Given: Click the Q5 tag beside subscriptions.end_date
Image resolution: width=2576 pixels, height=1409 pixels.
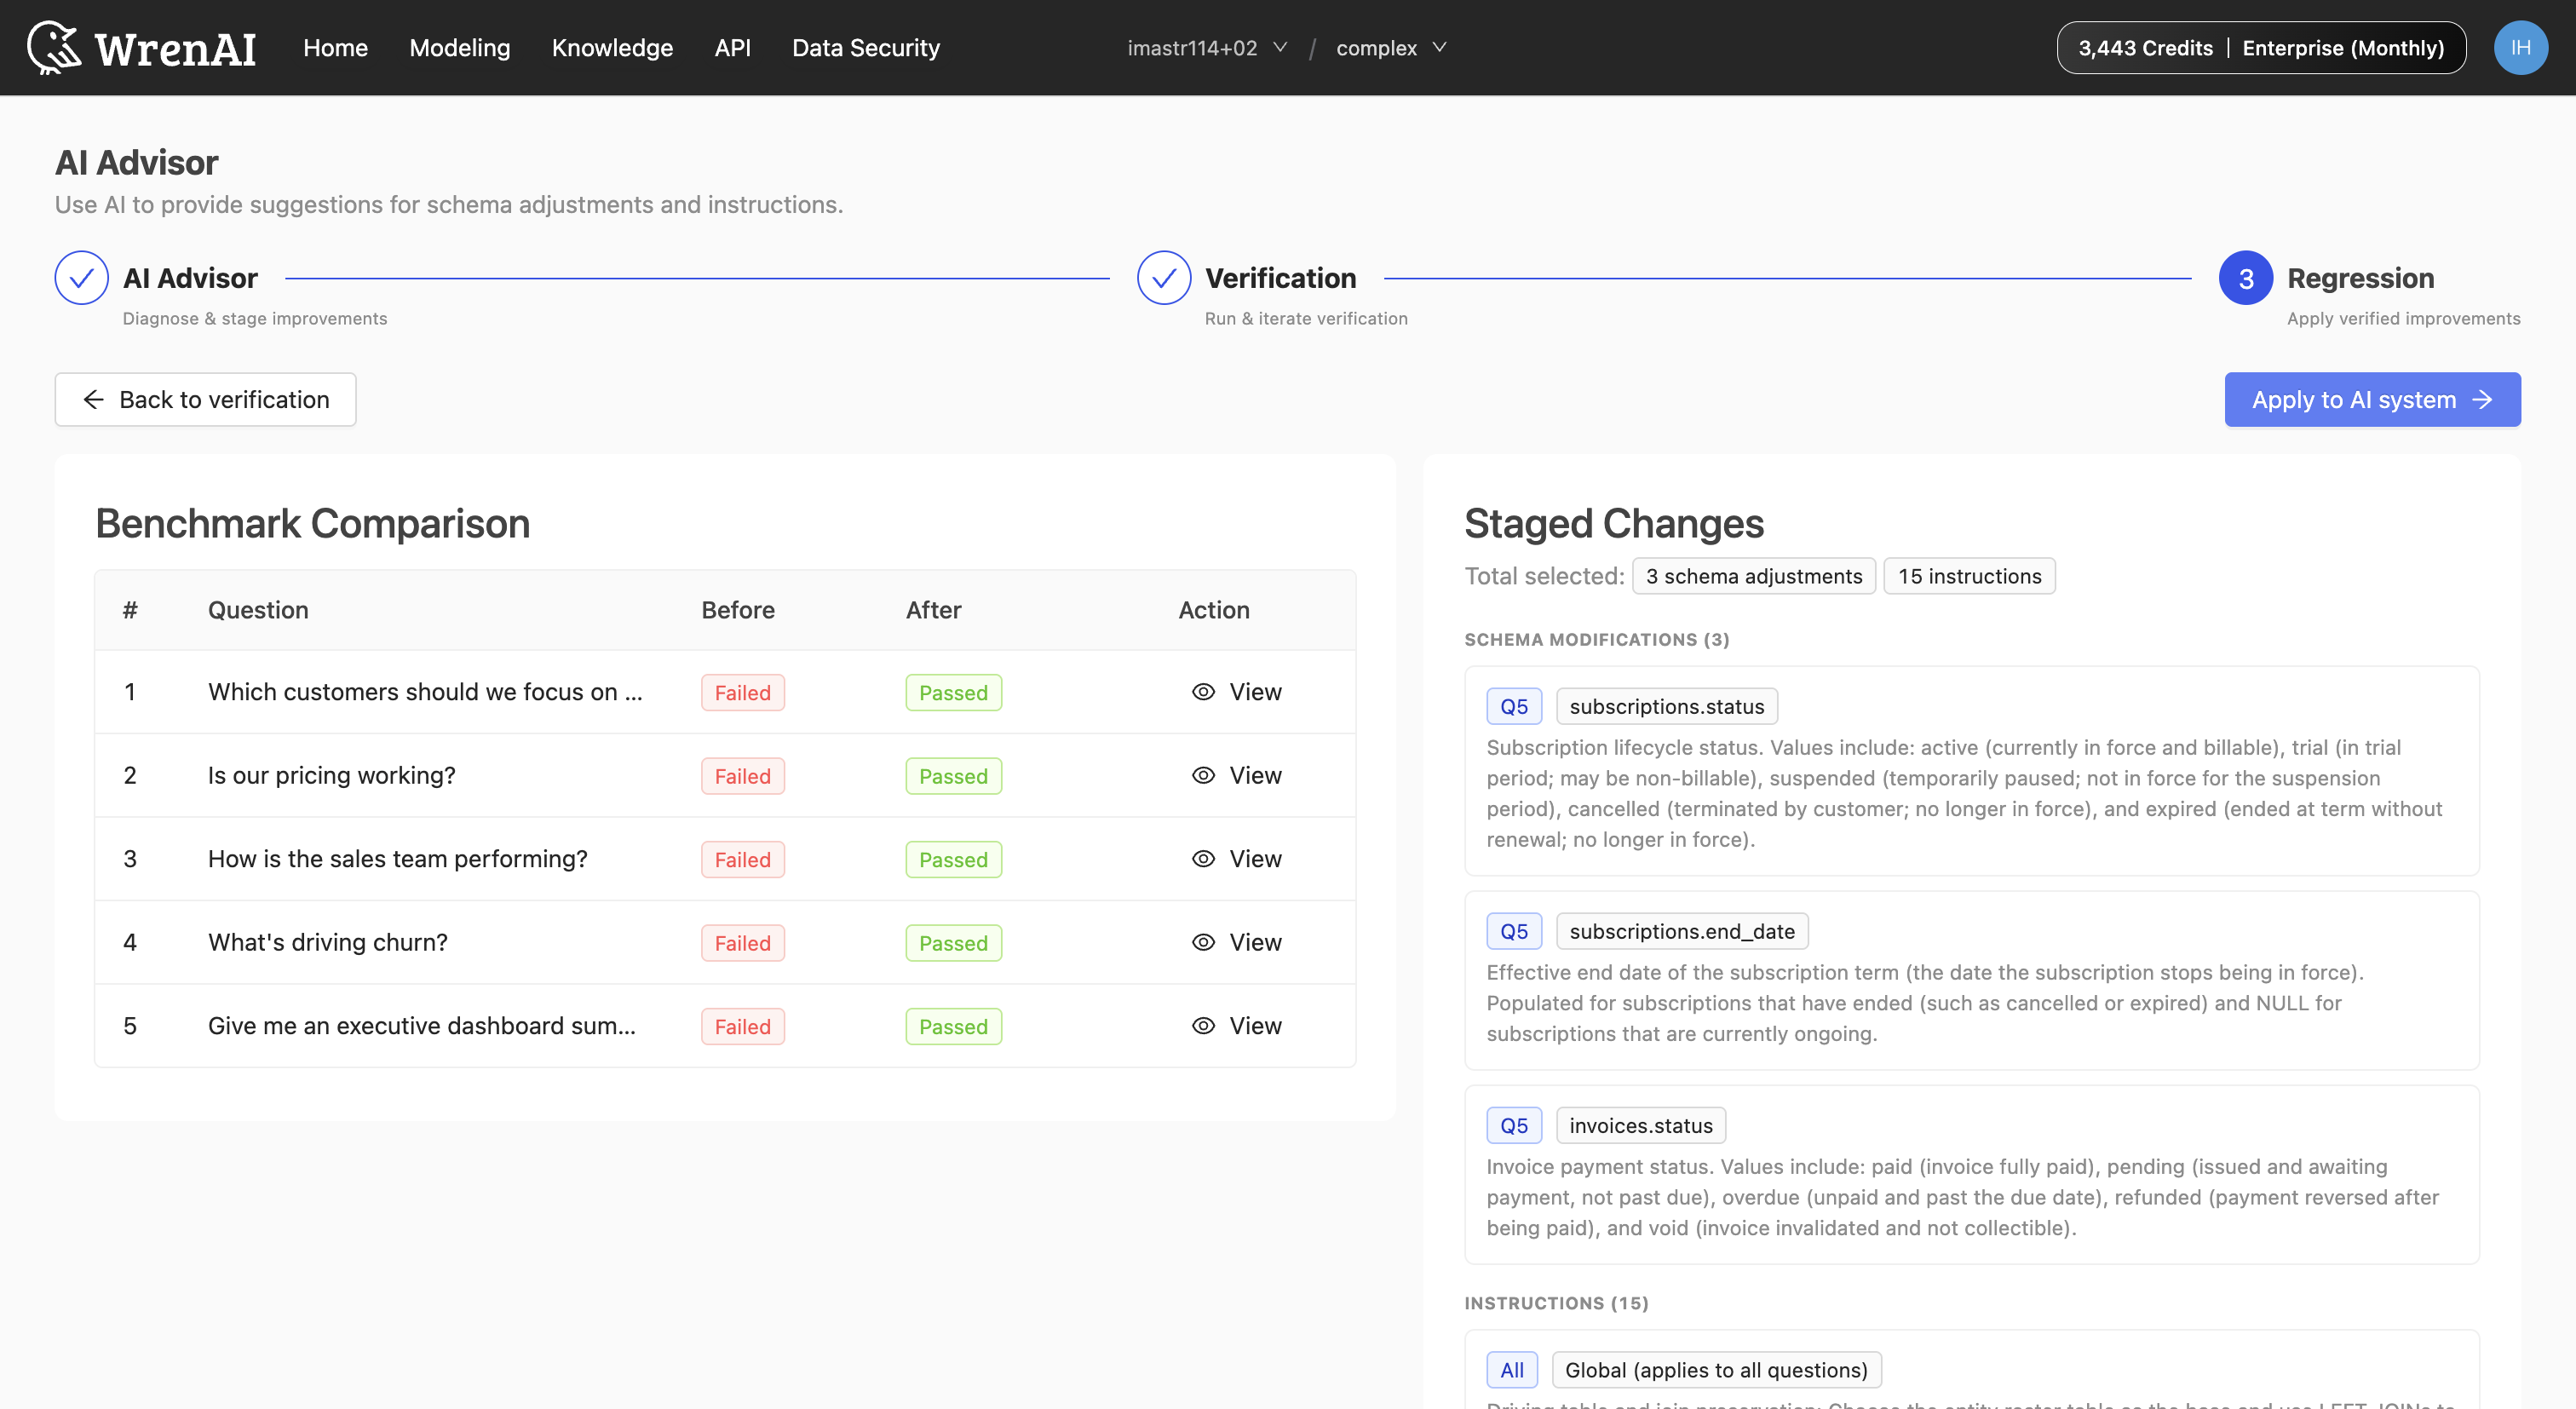Looking at the screenshot, I should 1514,931.
